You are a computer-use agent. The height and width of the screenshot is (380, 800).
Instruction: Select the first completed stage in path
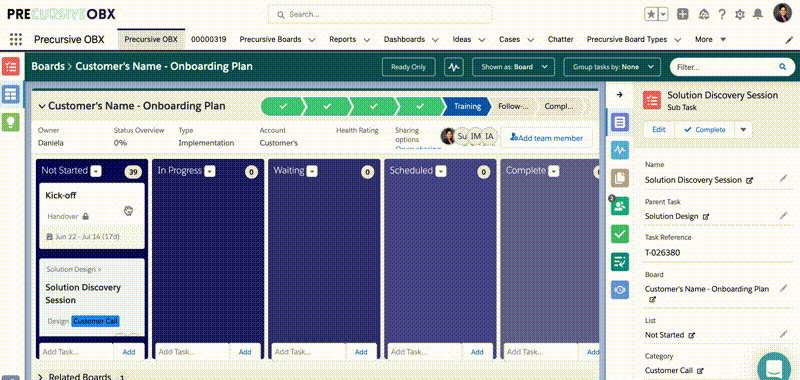(x=283, y=107)
